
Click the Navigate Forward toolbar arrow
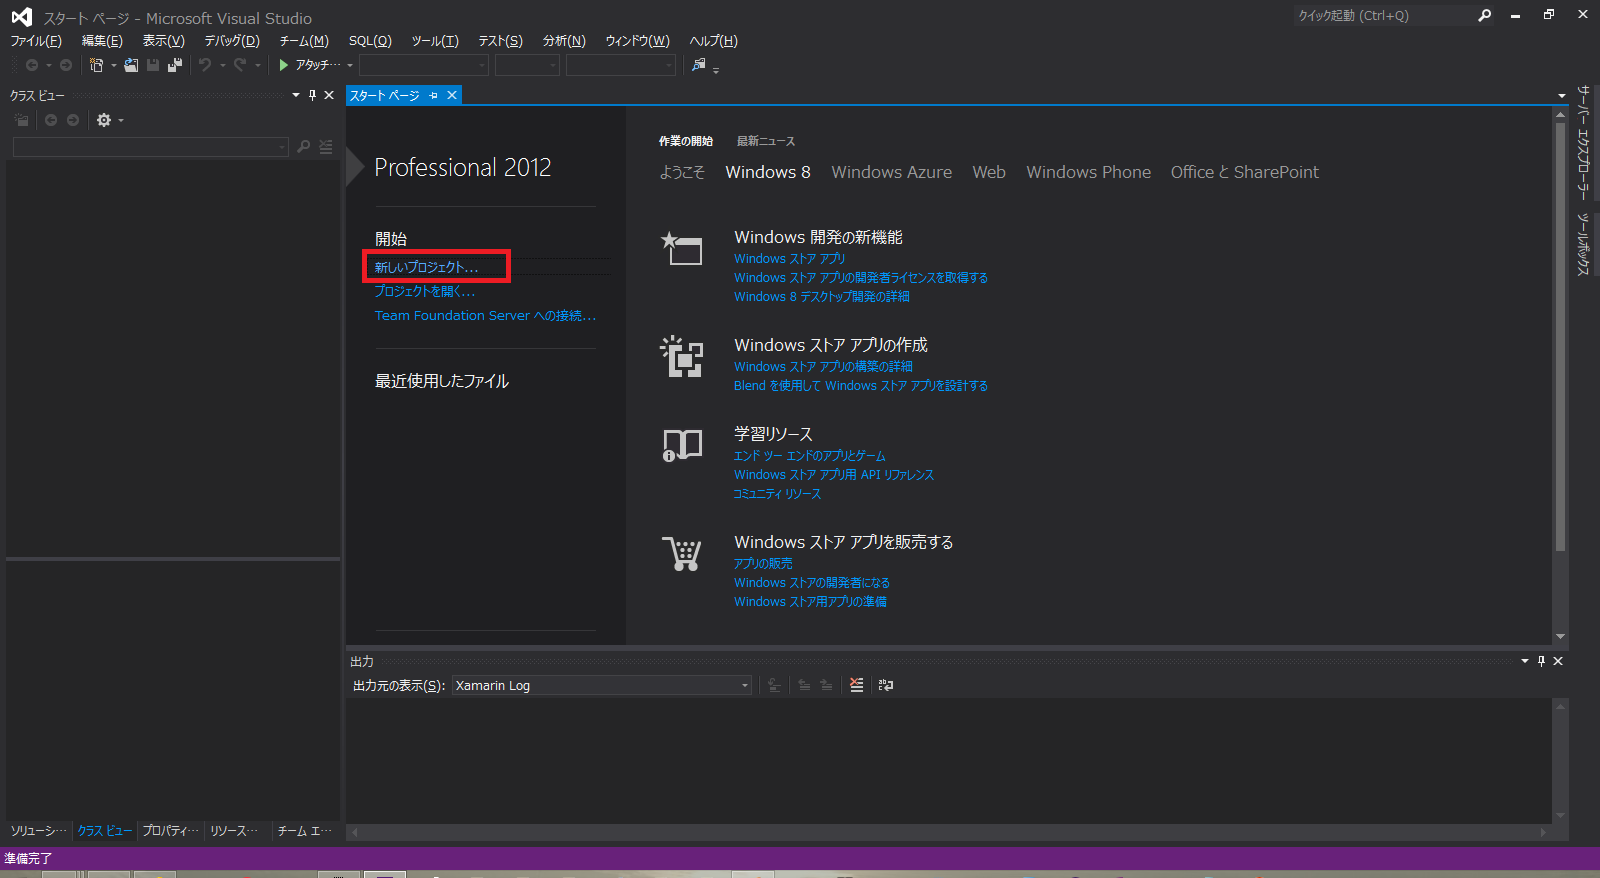[66, 65]
